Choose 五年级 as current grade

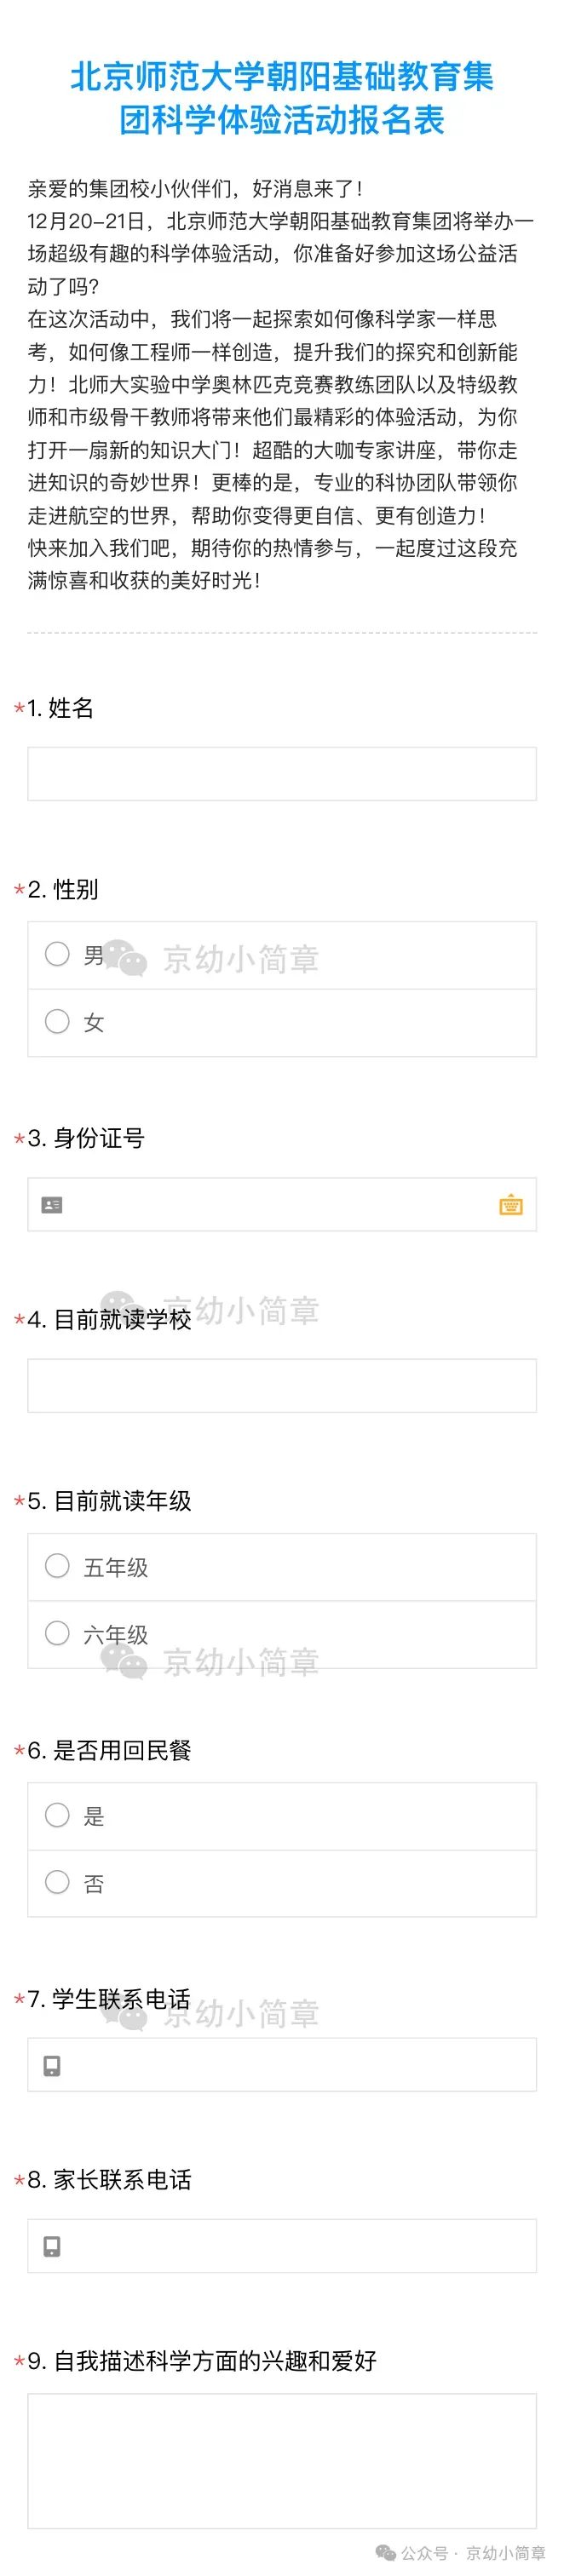58,1567
